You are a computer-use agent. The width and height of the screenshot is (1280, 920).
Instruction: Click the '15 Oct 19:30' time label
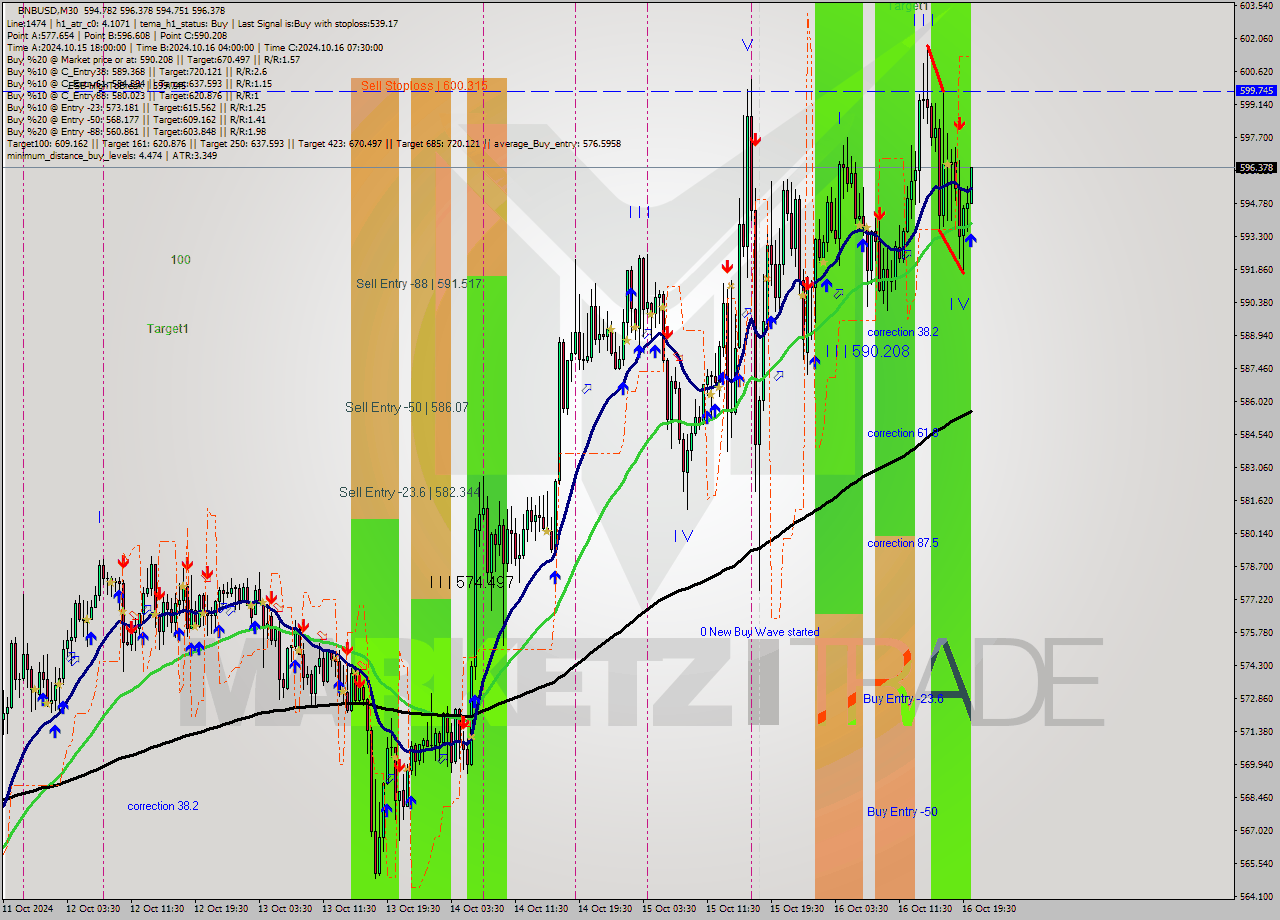(x=797, y=909)
